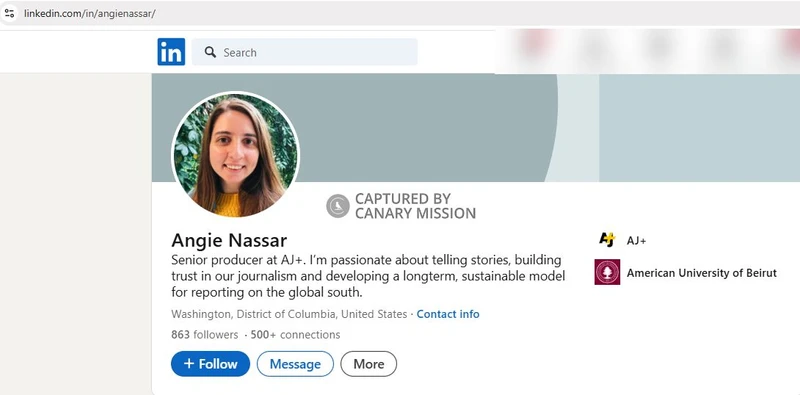
Task: Click the Senior producer at AJ+ headline text
Action: [x=368, y=277]
